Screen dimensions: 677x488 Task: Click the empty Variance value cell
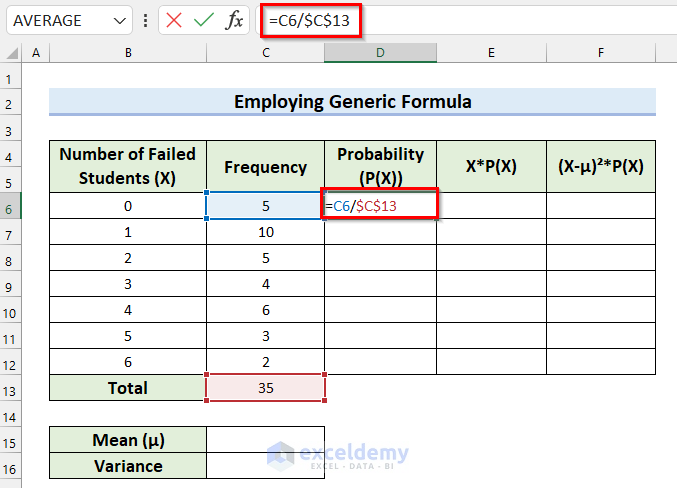pyautogui.click(x=265, y=466)
